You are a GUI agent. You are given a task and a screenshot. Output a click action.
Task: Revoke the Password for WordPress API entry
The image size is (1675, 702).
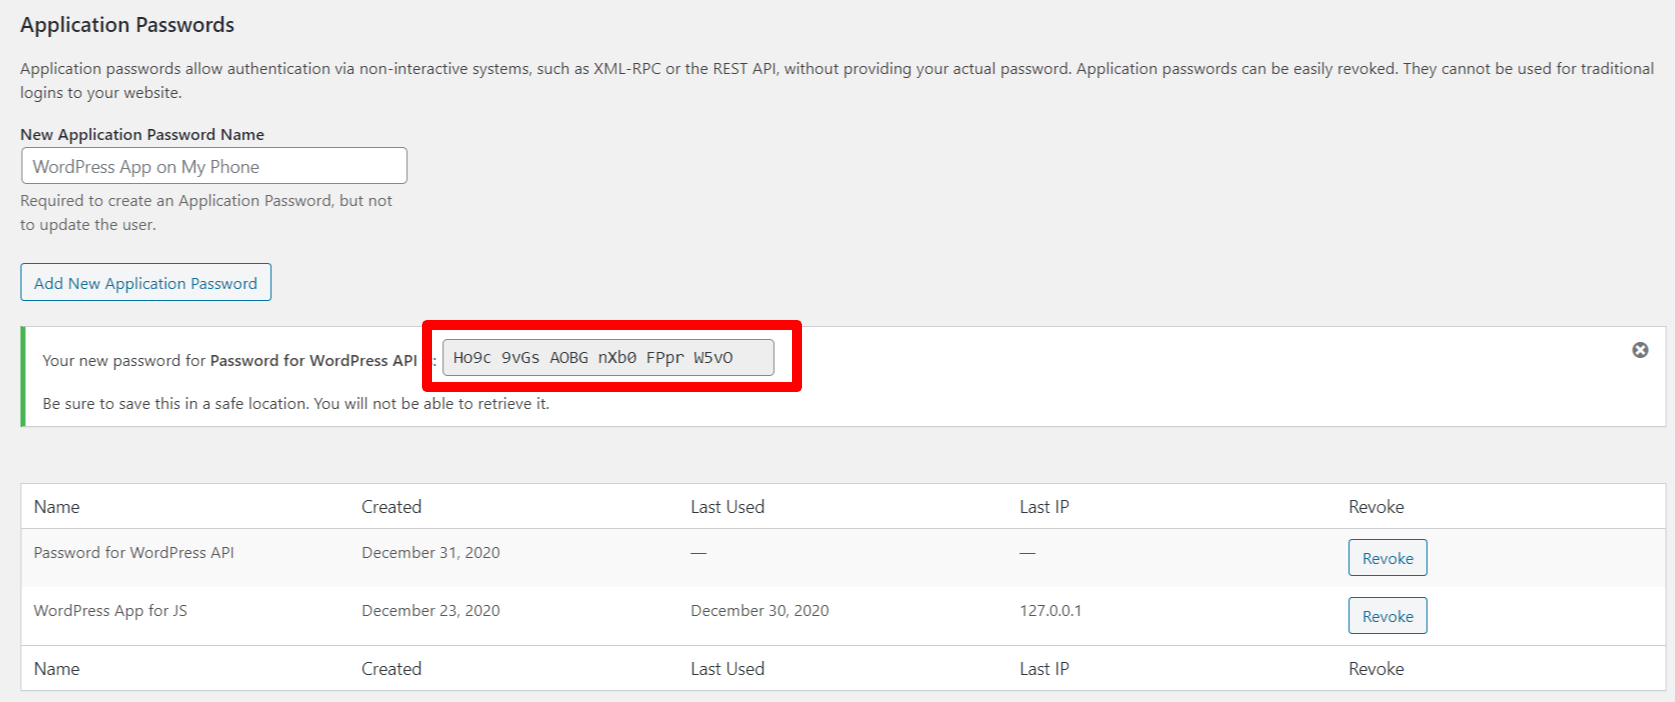pos(1387,558)
